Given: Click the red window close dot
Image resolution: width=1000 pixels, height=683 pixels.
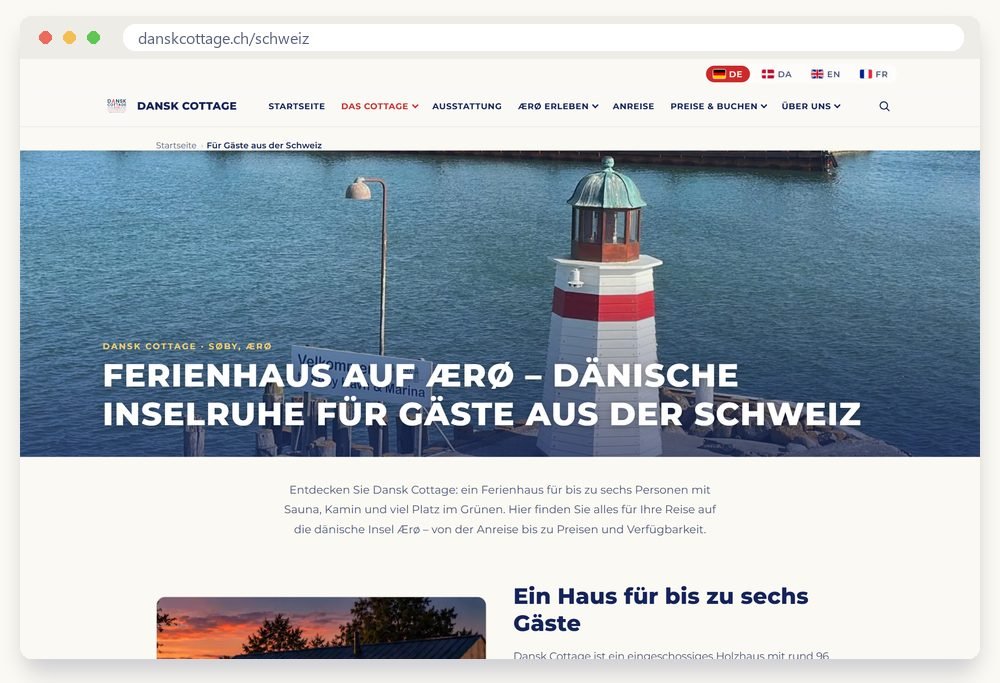Looking at the screenshot, I should tap(45, 38).
